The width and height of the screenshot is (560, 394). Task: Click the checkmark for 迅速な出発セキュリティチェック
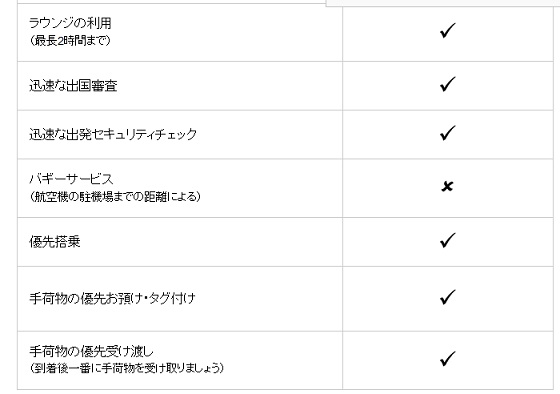coord(448,133)
